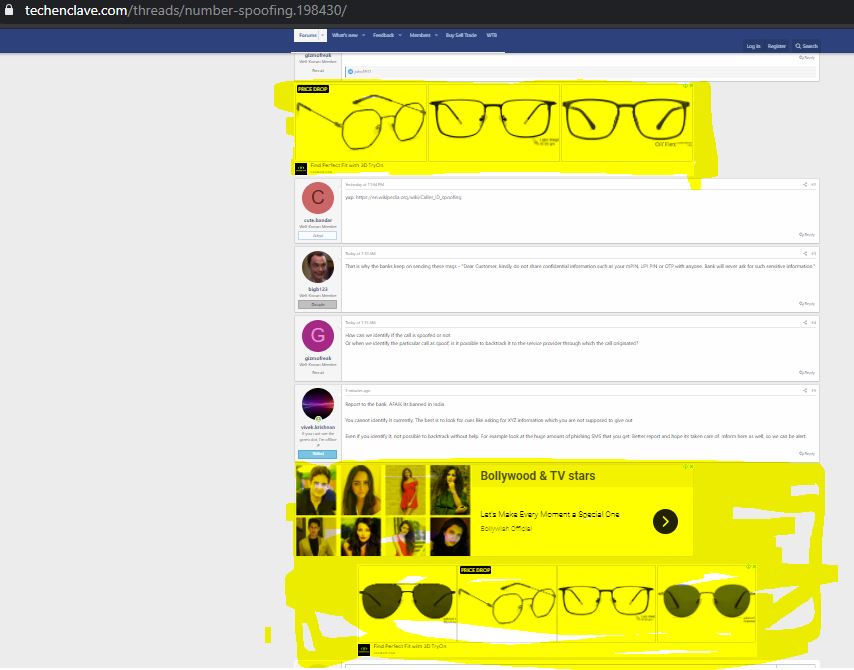
Task: Click bigb123's profile photo avatar
Action: point(318,267)
